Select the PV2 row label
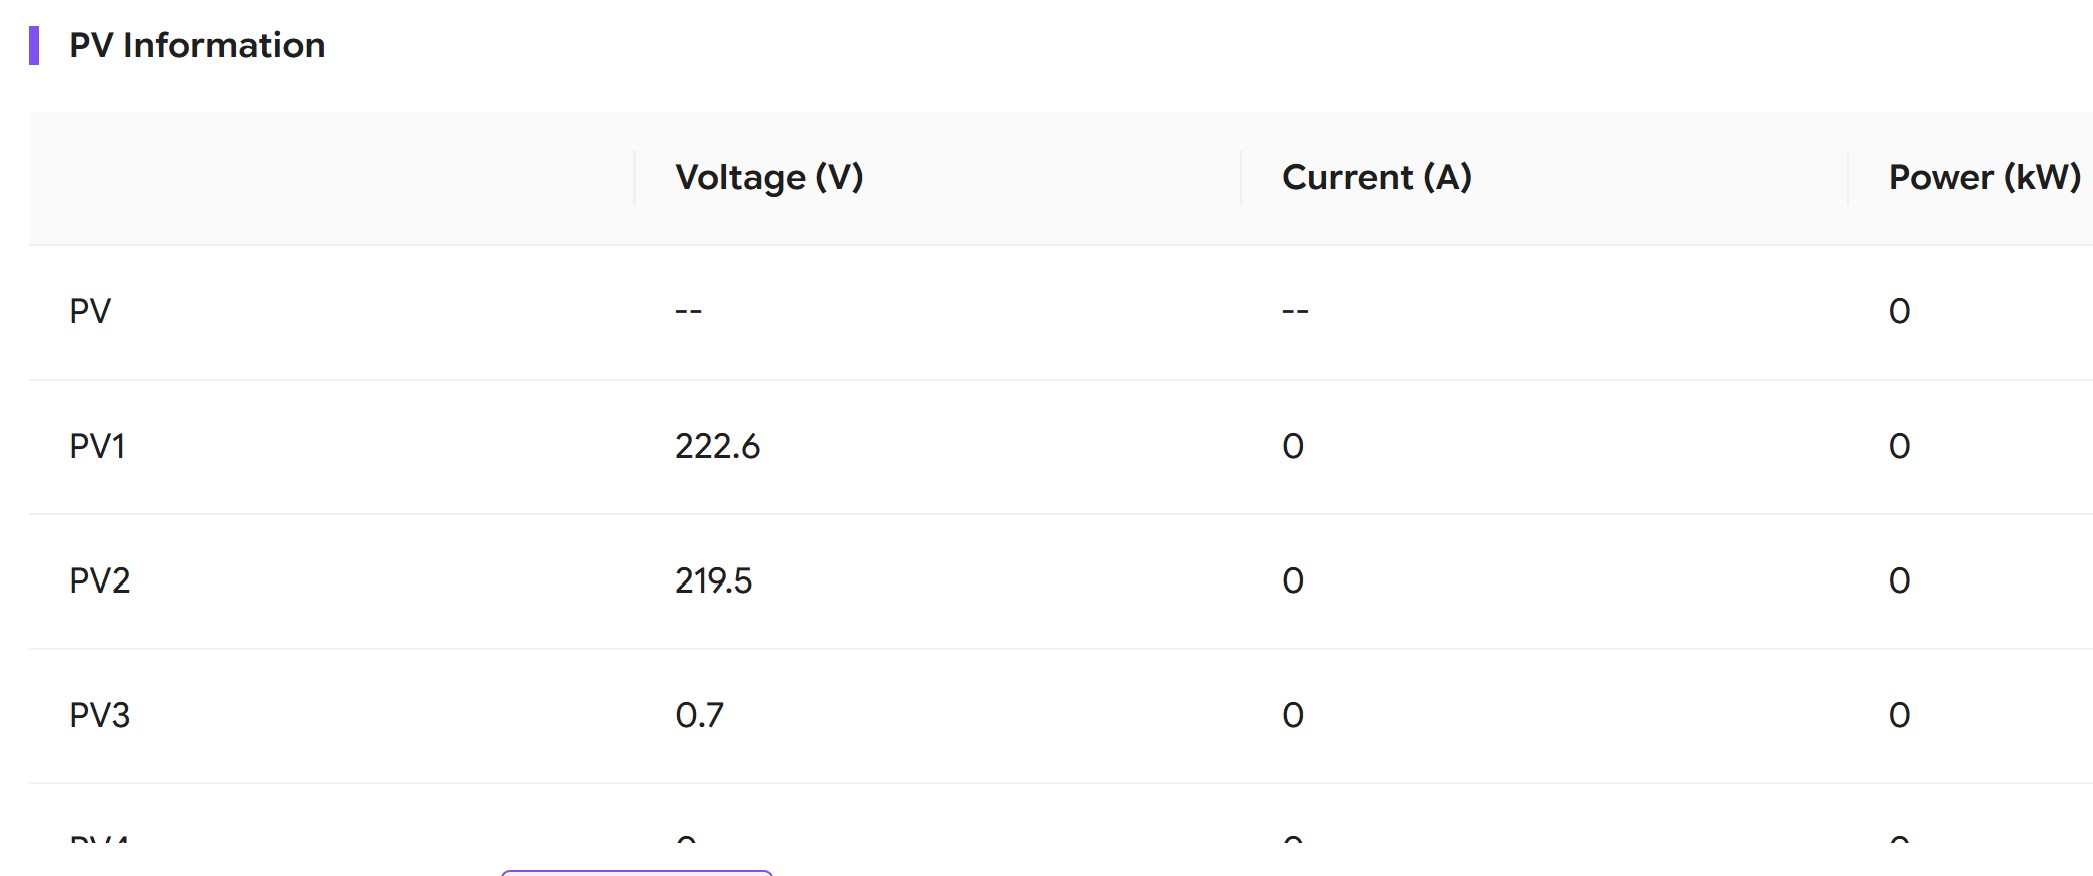 click(99, 581)
